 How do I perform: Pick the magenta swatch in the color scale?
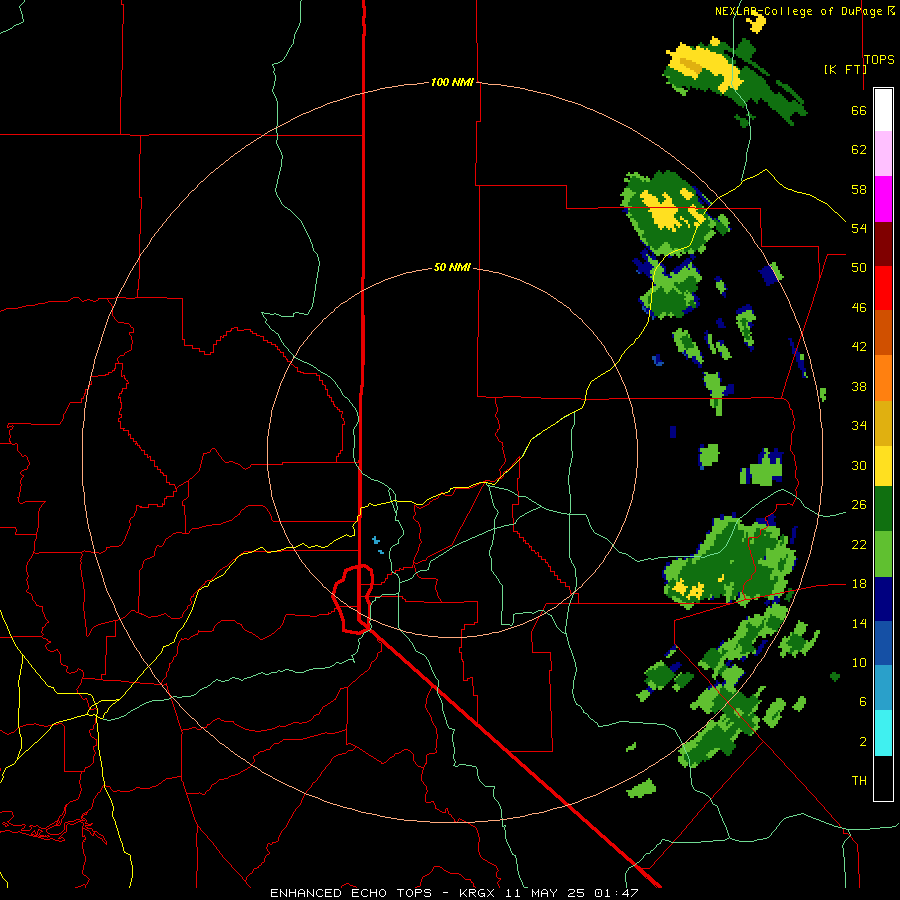[x=883, y=199]
